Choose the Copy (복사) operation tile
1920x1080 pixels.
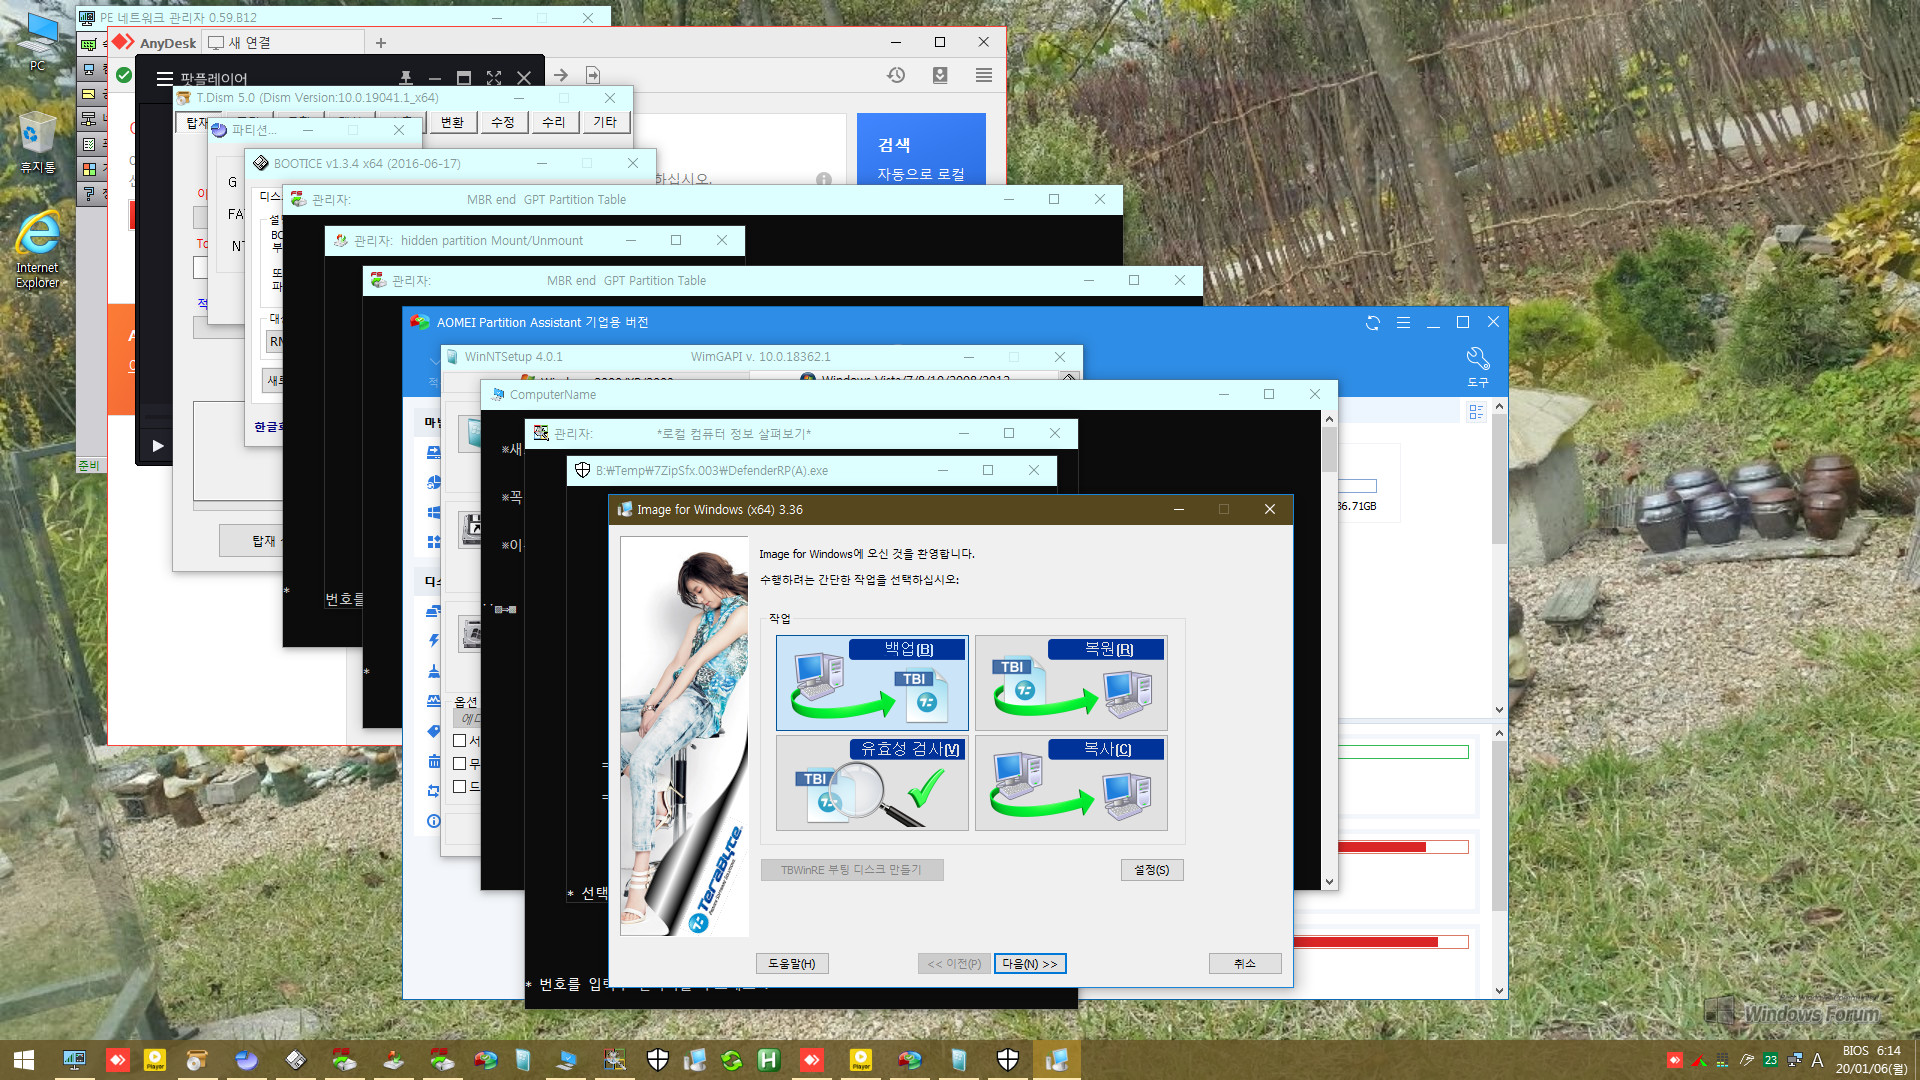1071,783
